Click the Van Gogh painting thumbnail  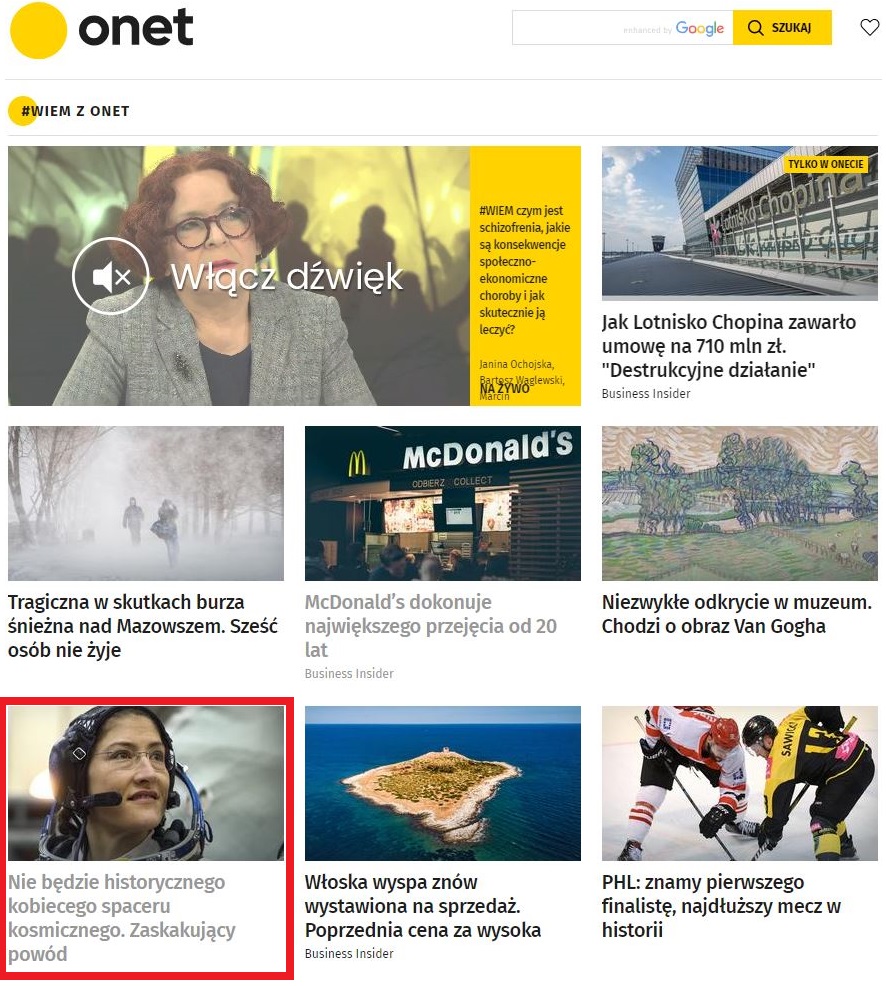[739, 503]
